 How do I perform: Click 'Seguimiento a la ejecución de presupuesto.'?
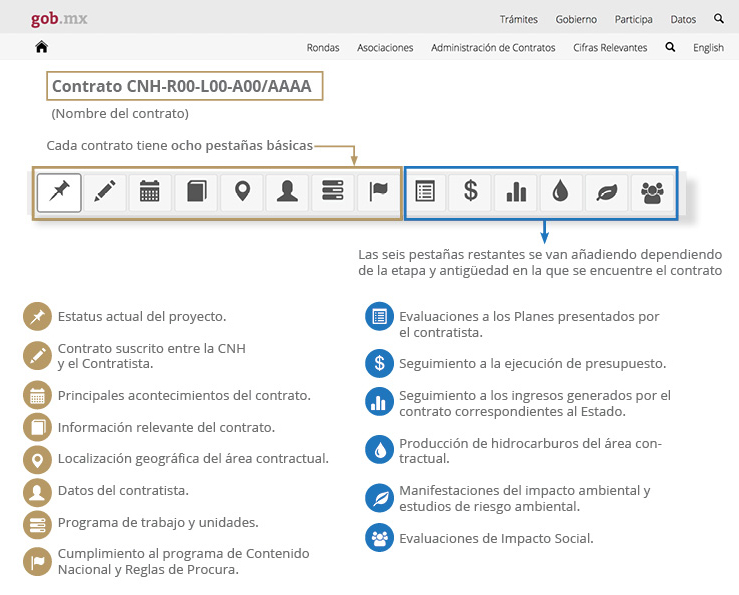point(533,364)
